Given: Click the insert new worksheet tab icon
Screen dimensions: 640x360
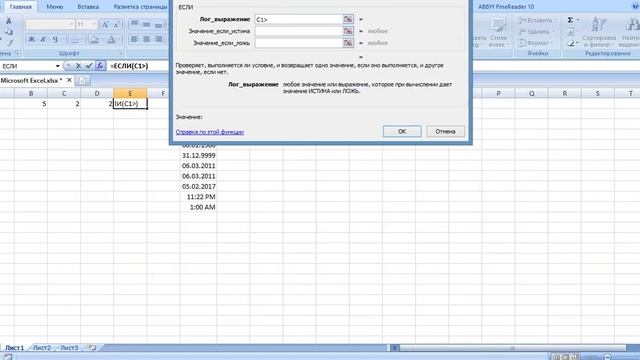Looking at the screenshot, I should 92,348.
